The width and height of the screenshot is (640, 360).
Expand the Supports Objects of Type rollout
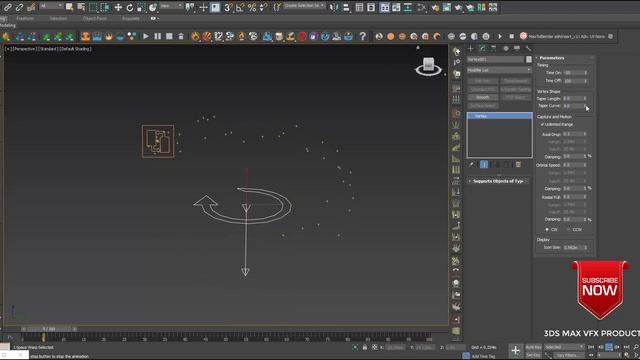tap(499, 181)
